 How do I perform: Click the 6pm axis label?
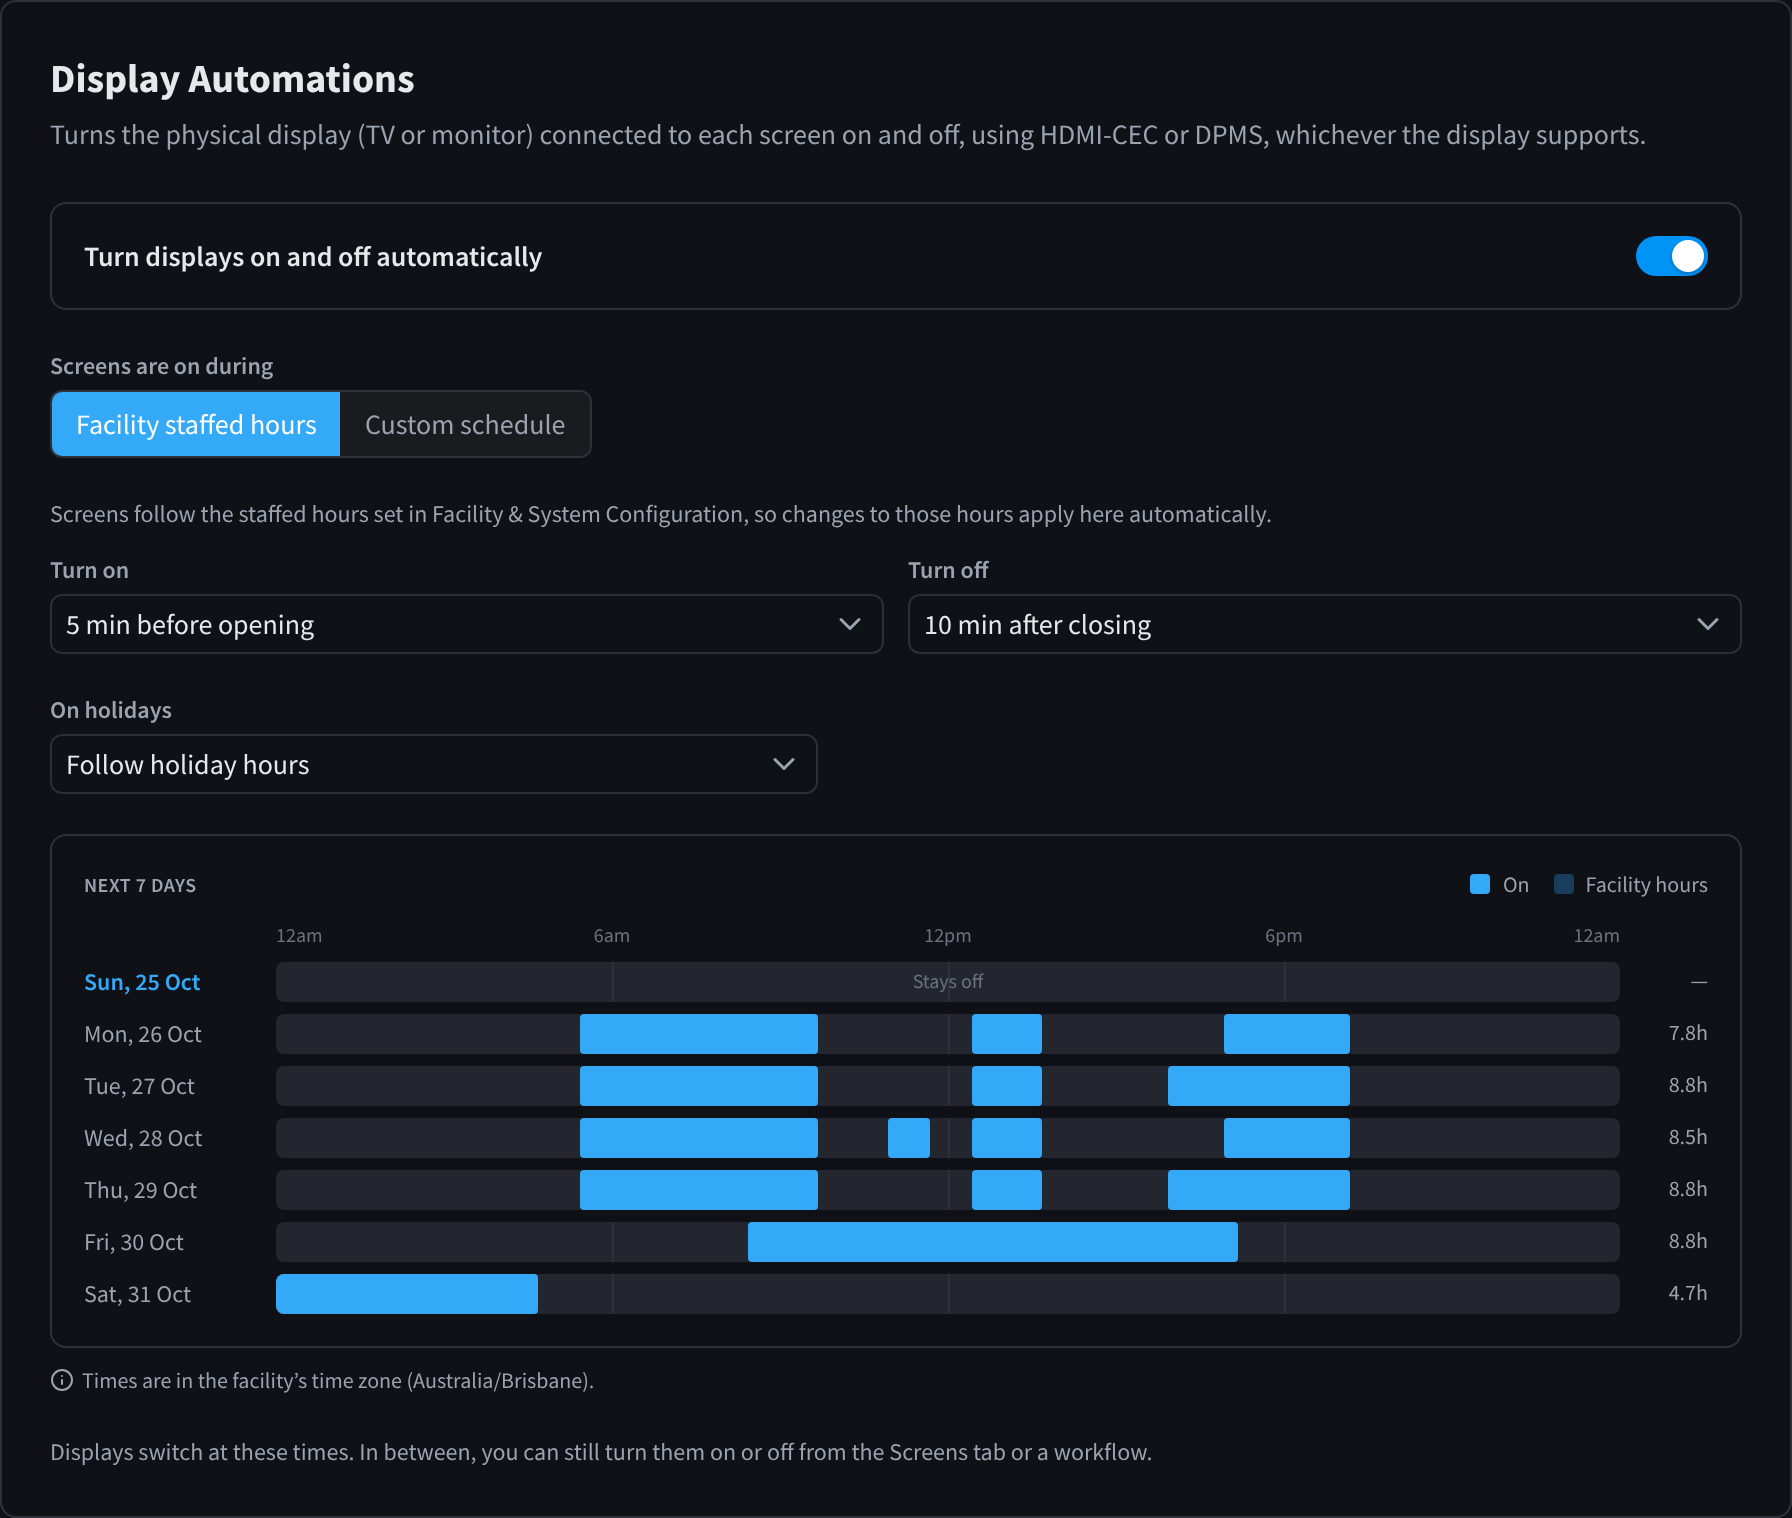point(1284,936)
